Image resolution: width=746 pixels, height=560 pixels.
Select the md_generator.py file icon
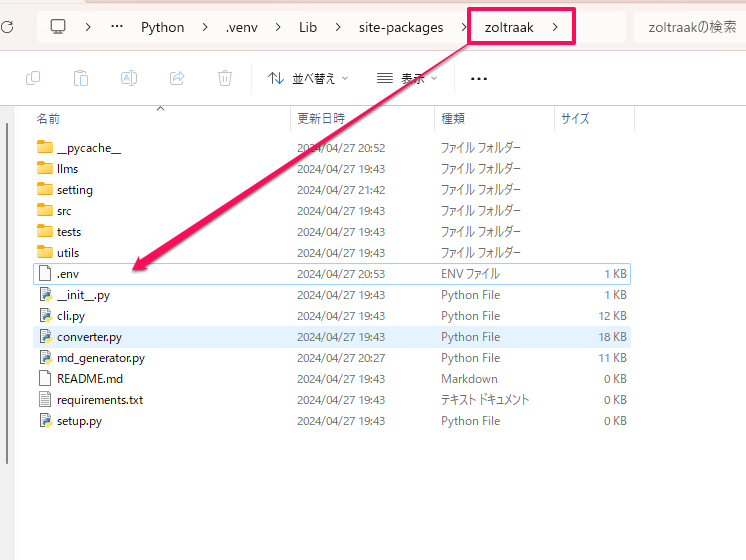pos(45,357)
